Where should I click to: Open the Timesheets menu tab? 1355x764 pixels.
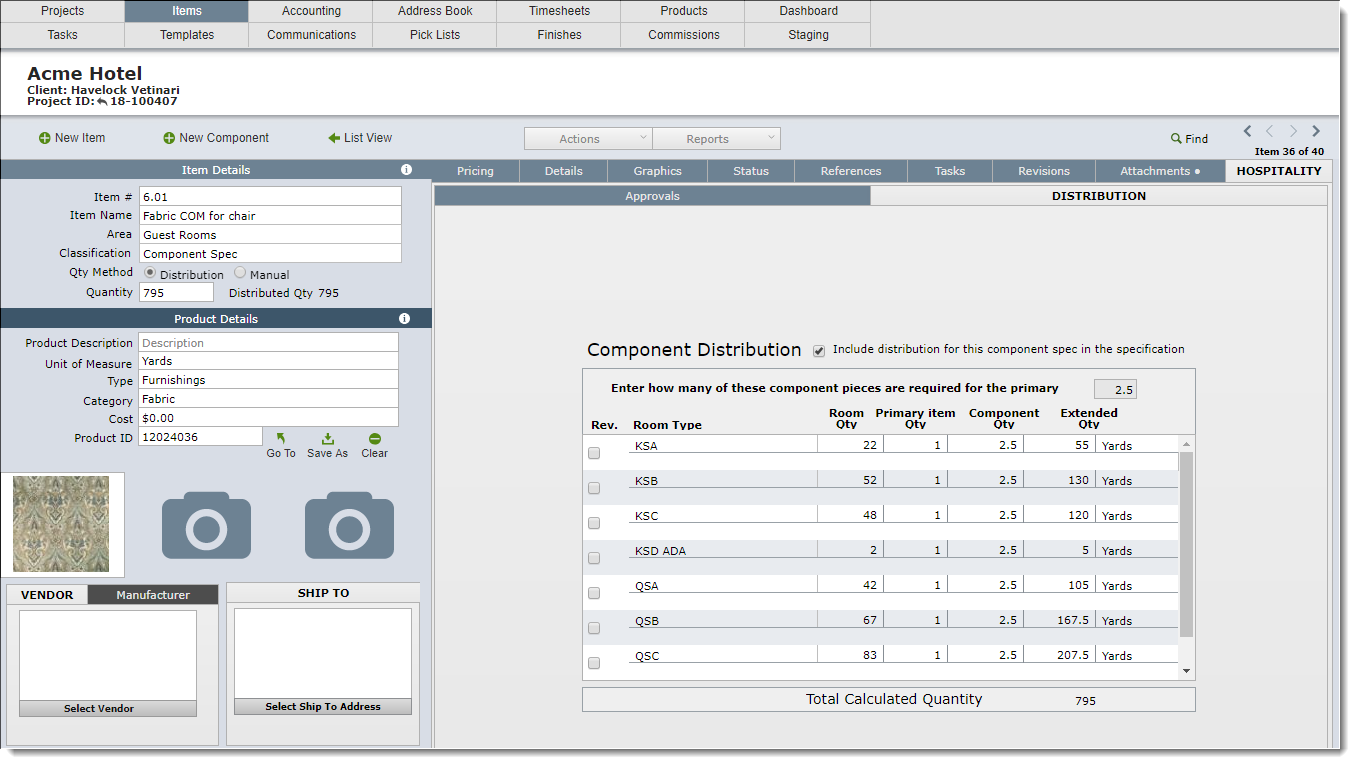point(559,11)
